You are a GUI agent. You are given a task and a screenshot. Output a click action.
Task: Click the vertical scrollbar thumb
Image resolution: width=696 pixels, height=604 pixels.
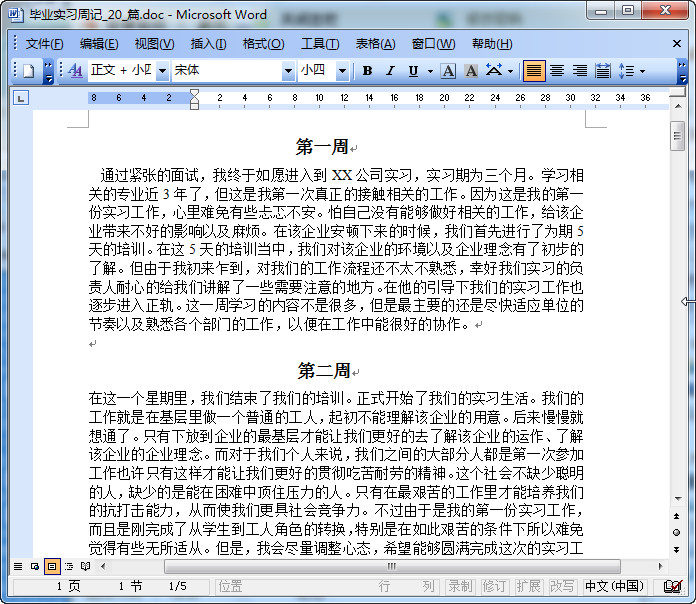pyautogui.click(x=677, y=136)
